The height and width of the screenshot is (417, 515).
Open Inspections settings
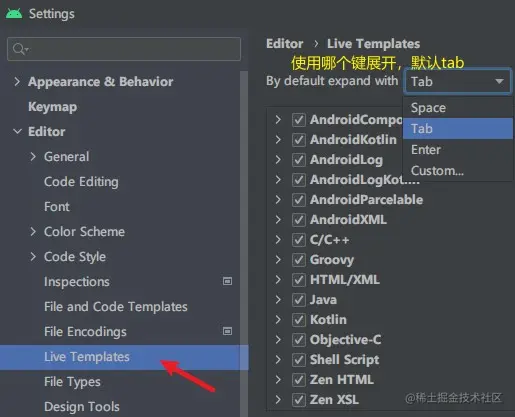pos(77,282)
